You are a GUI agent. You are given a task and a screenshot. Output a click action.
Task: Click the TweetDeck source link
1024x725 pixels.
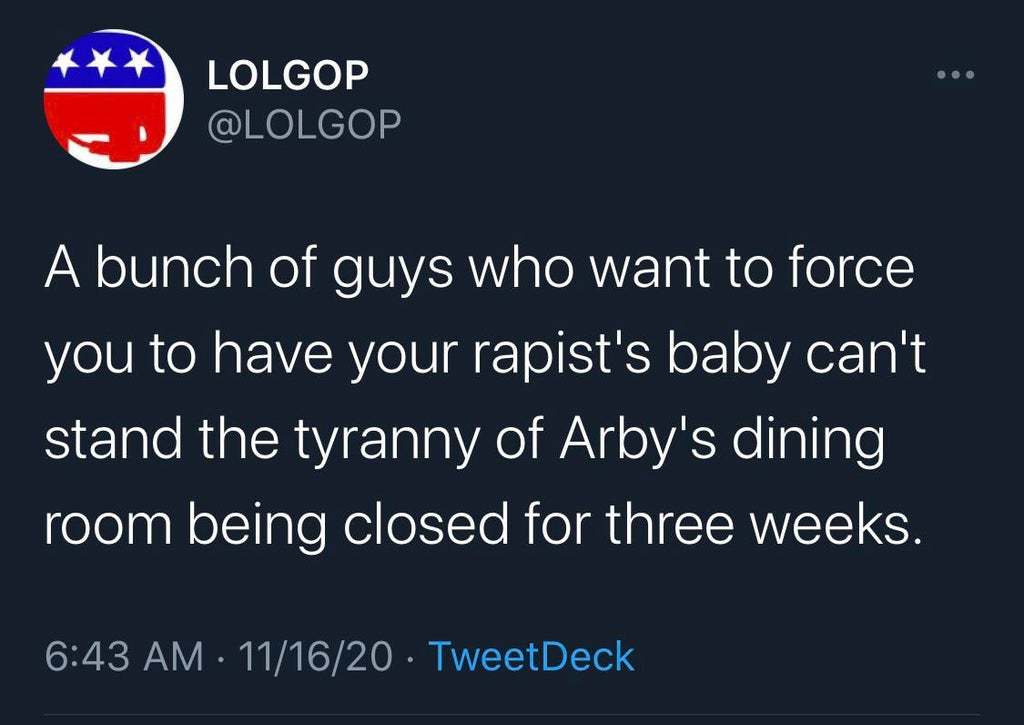[531, 656]
